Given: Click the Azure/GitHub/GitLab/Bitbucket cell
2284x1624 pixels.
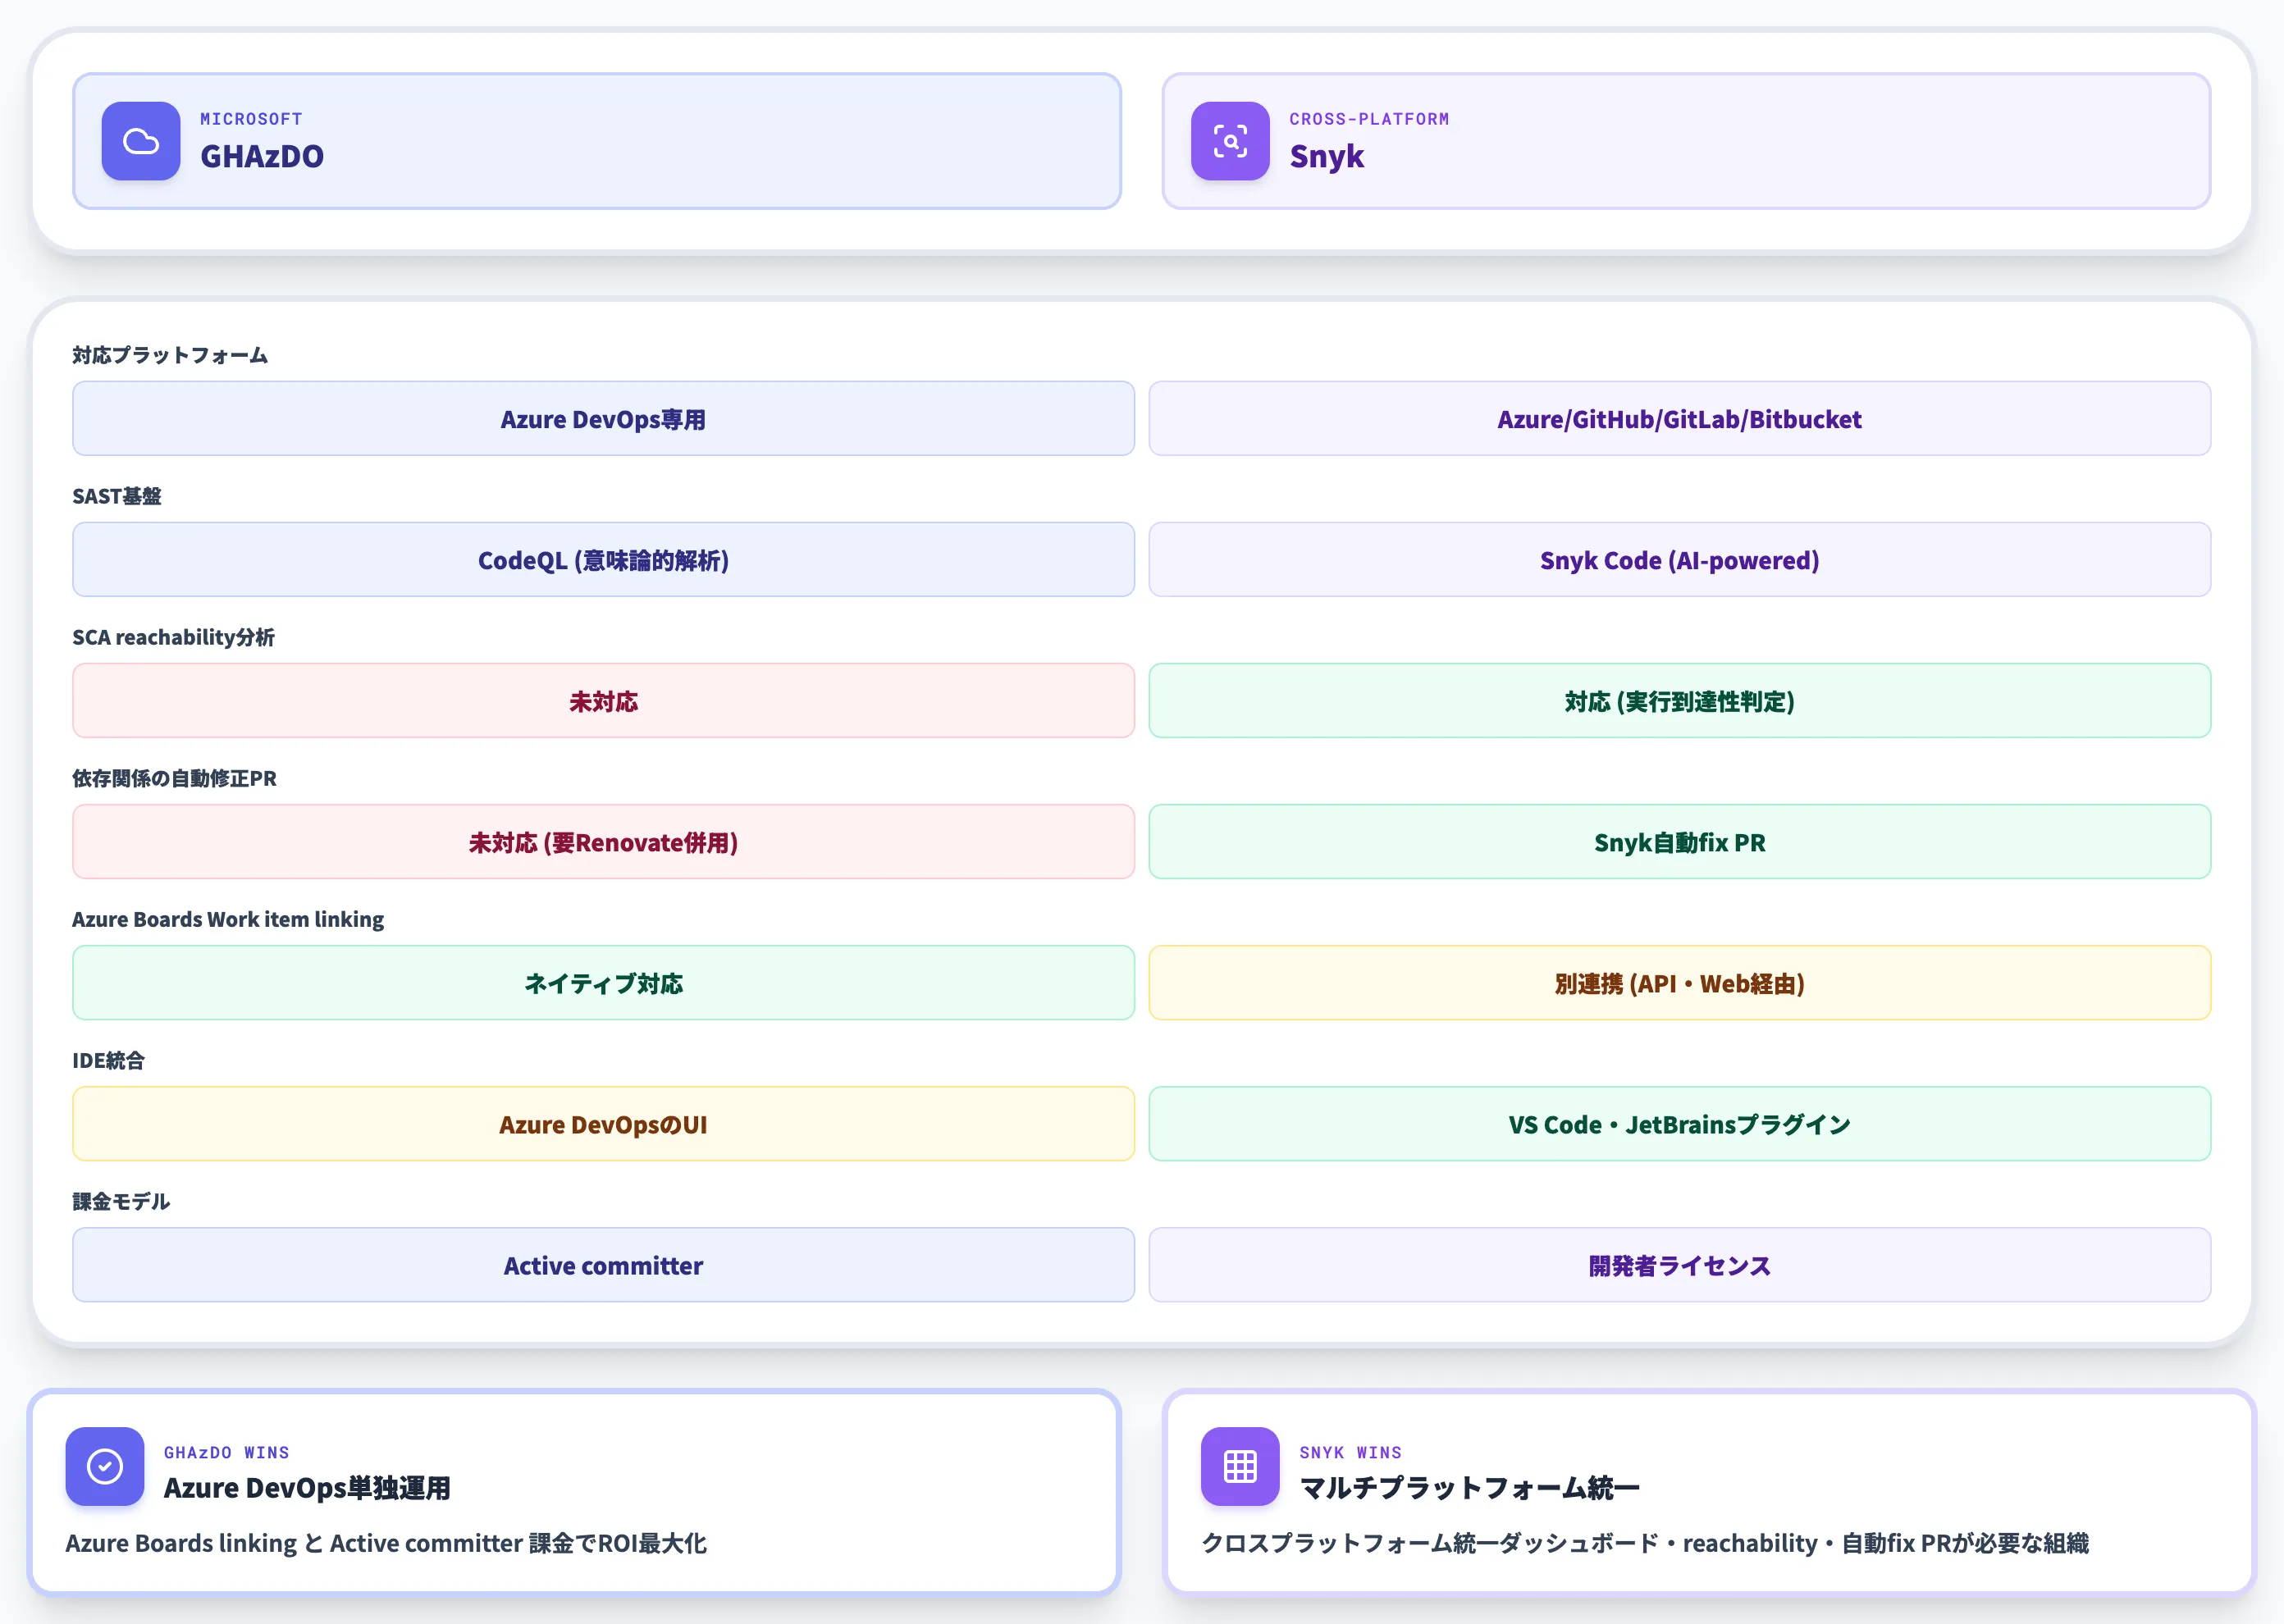Looking at the screenshot, I should click(x=1679, y=419).
